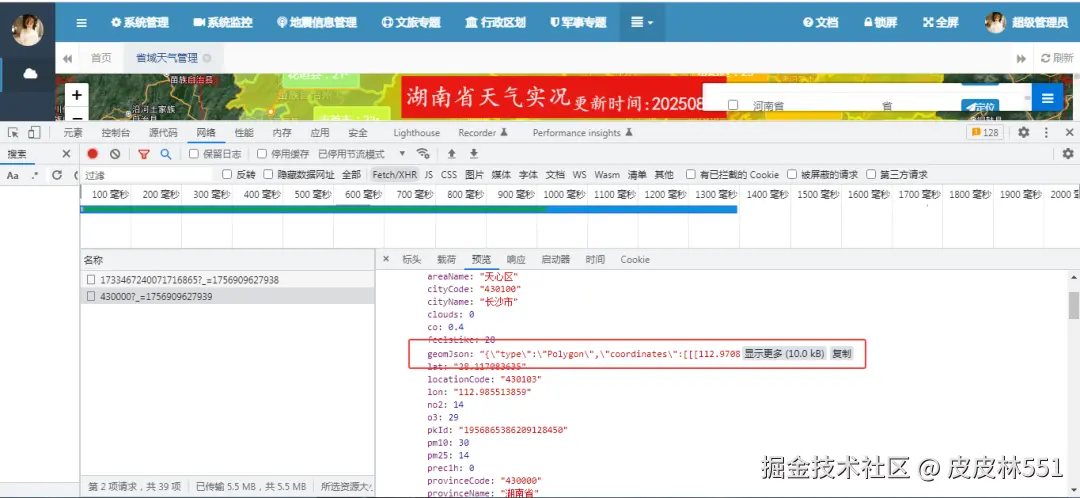Switch to the 元素 DevTools tab

73,133
